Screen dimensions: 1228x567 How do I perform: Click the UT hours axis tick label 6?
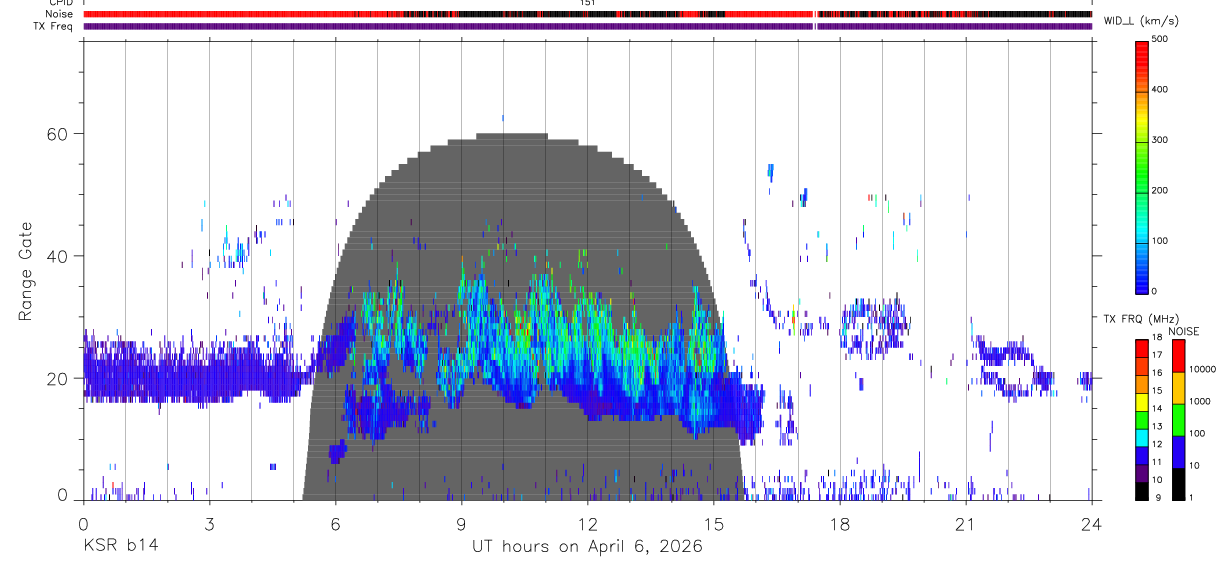click(335, 523)
